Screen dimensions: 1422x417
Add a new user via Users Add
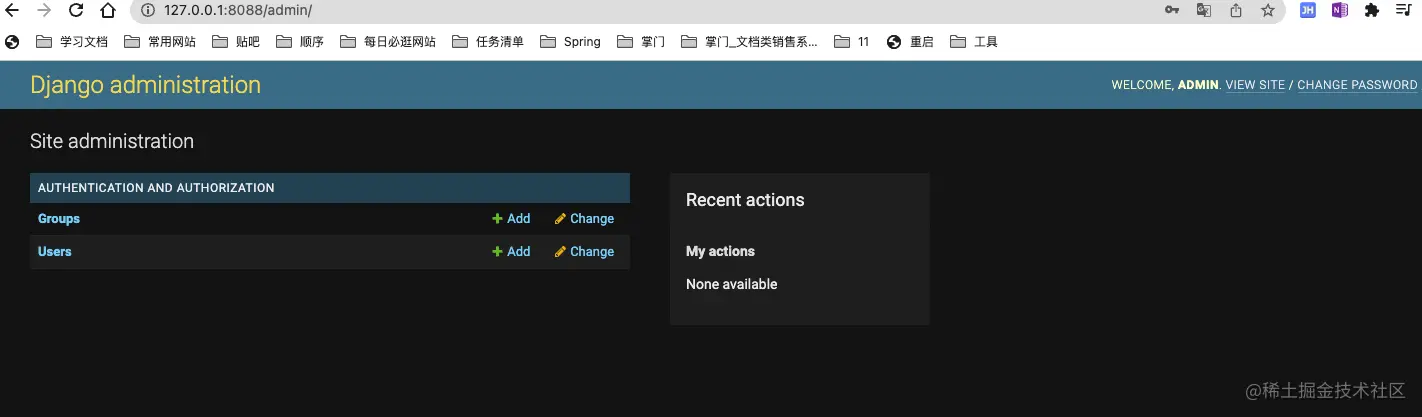[x=511, y=252]
